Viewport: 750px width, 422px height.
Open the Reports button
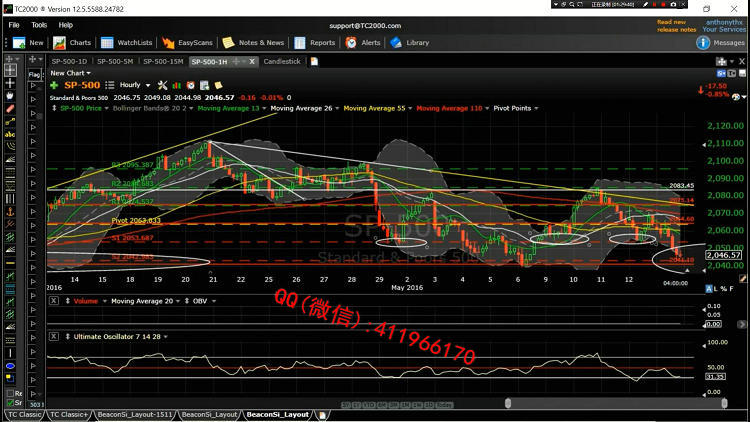[314, 43]
